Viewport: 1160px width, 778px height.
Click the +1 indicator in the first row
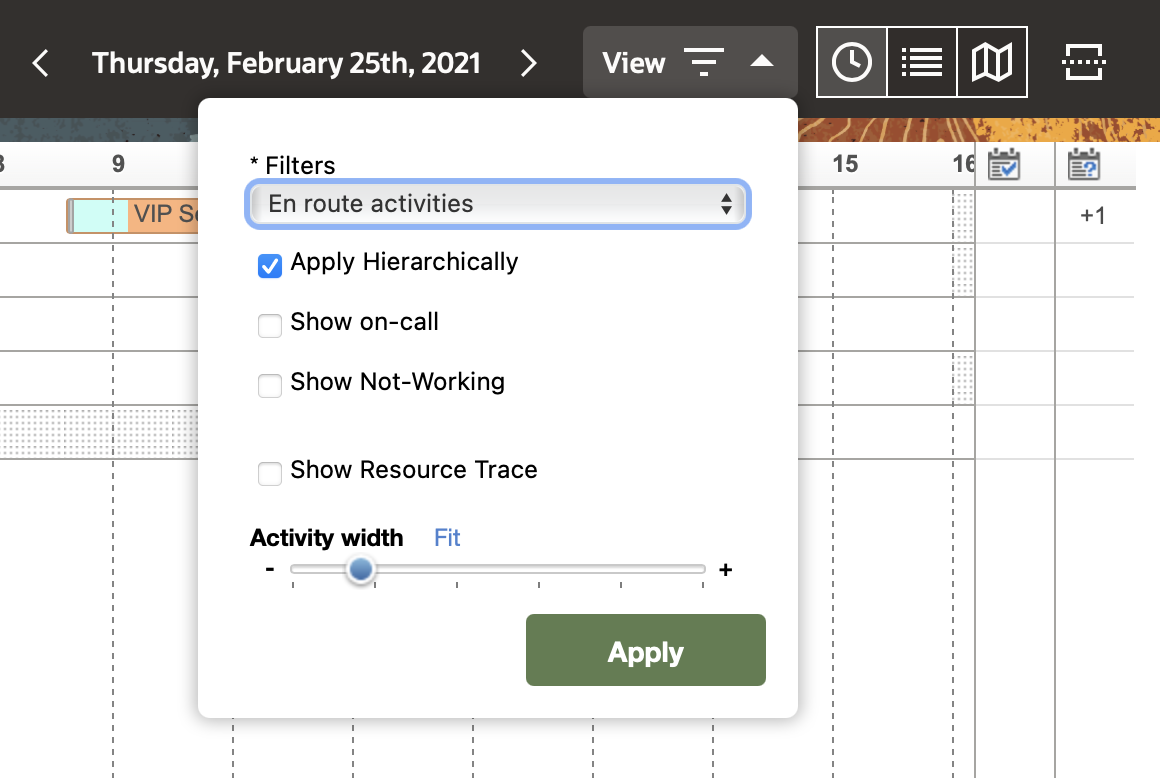tap(1093, 216)
